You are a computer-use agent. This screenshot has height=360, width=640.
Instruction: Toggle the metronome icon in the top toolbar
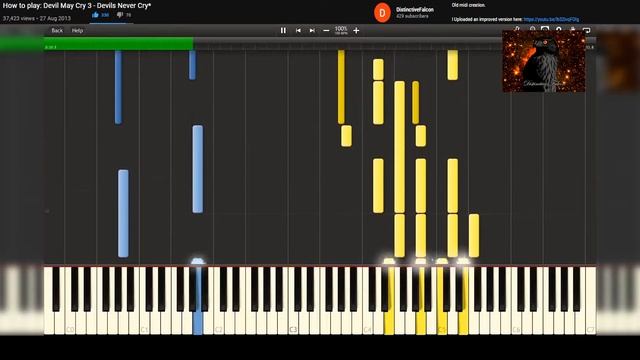[517, 29]
